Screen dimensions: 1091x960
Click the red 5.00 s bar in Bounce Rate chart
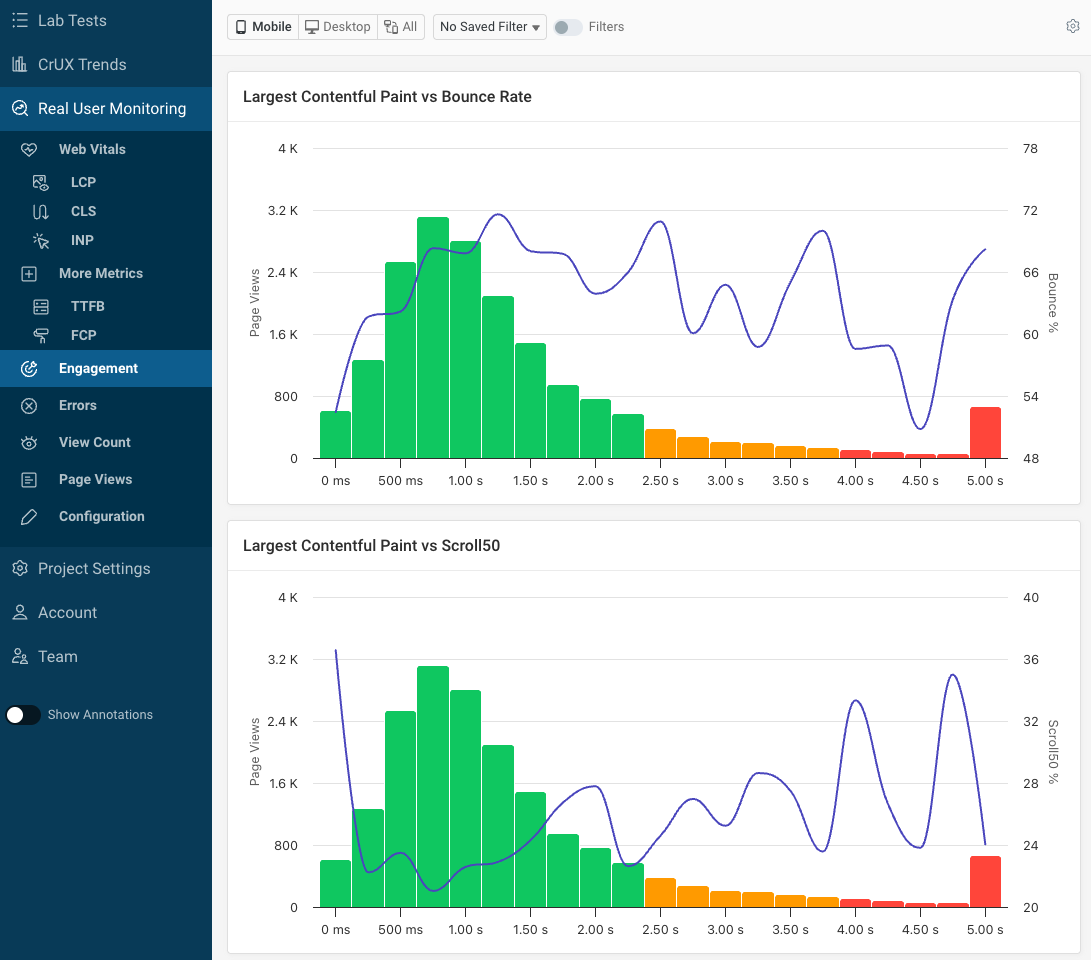click(985, 433)
